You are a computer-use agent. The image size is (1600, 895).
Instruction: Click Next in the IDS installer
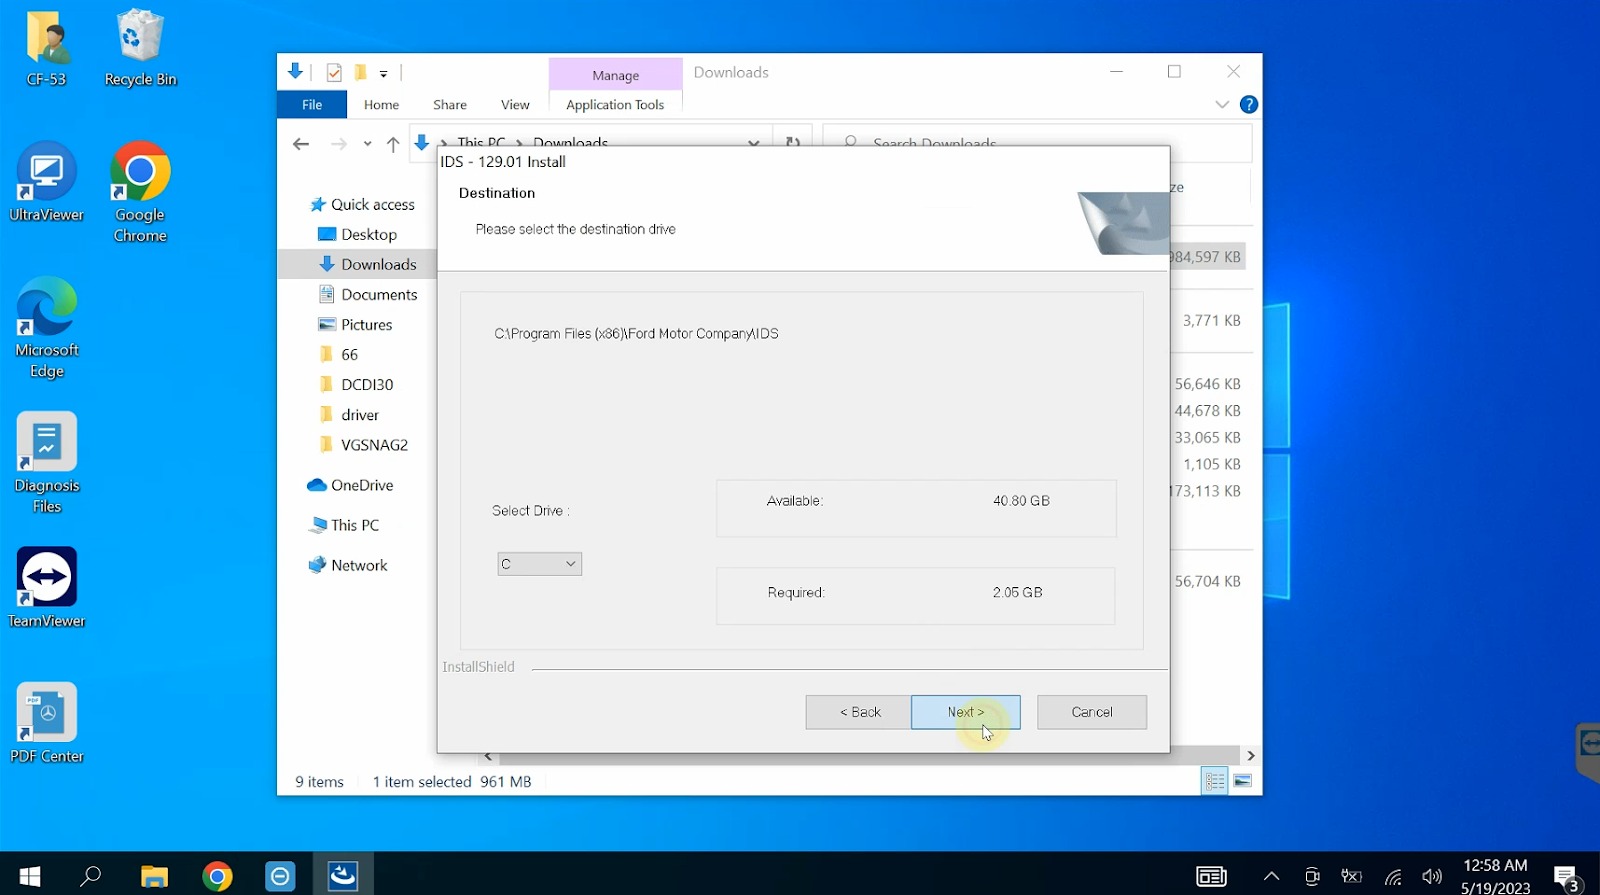(965, 712)
